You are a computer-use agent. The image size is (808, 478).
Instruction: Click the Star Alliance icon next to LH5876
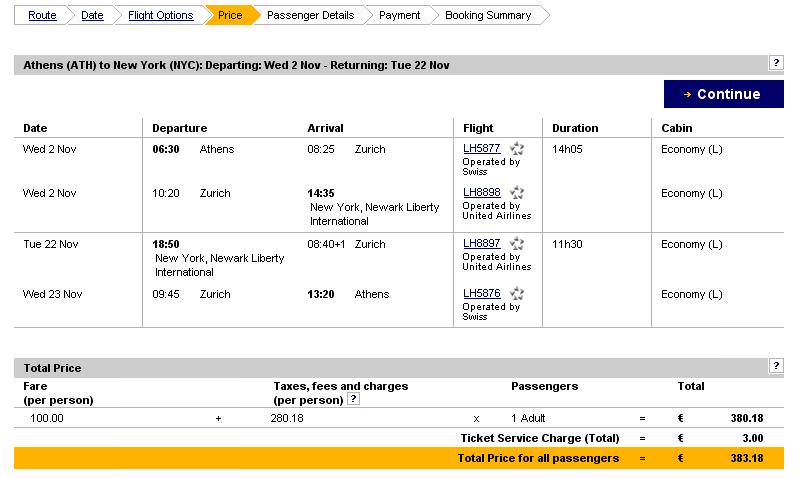(x=517, y=294)
